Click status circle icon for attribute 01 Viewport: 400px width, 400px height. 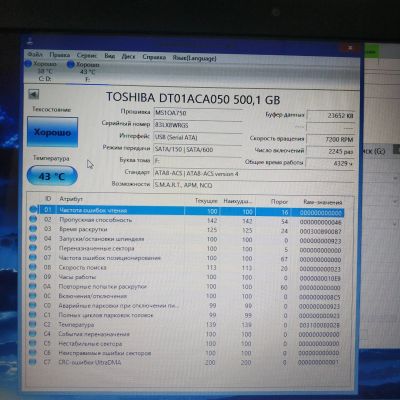pos(33,209)
